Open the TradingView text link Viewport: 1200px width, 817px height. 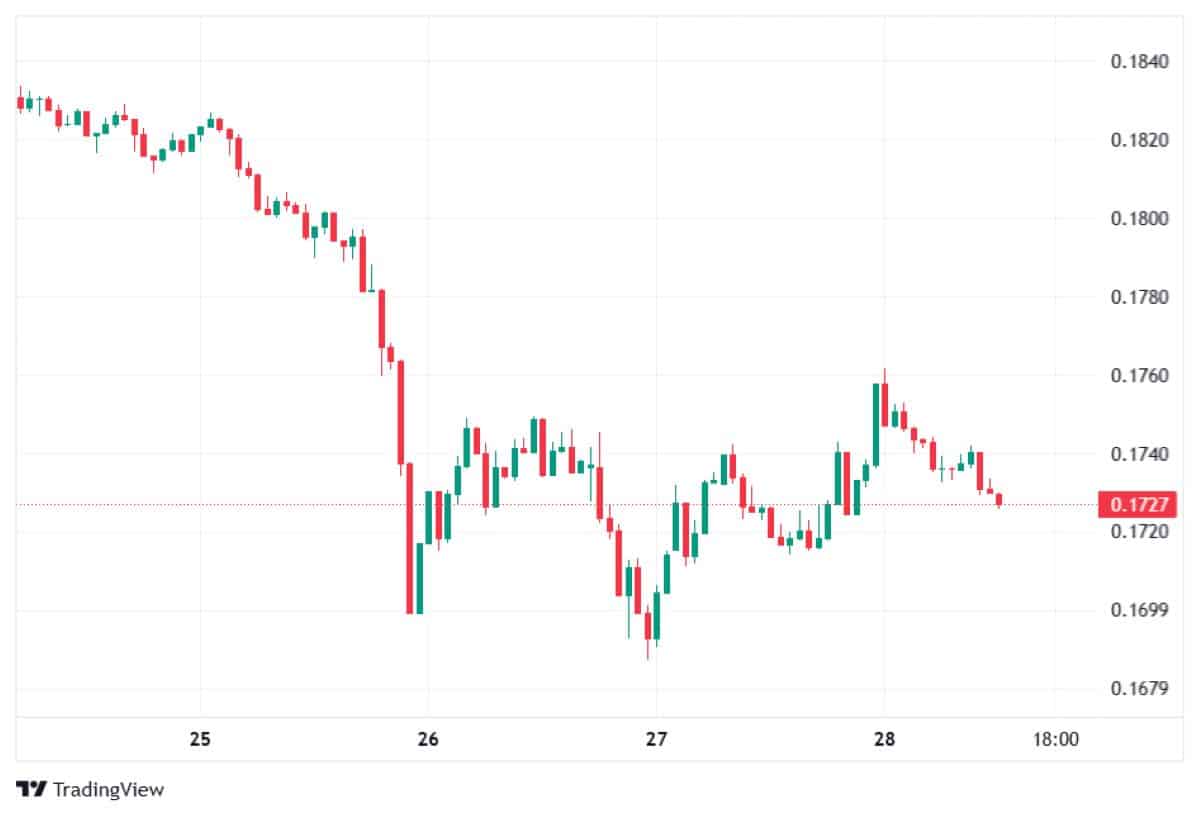pos(108,789)
